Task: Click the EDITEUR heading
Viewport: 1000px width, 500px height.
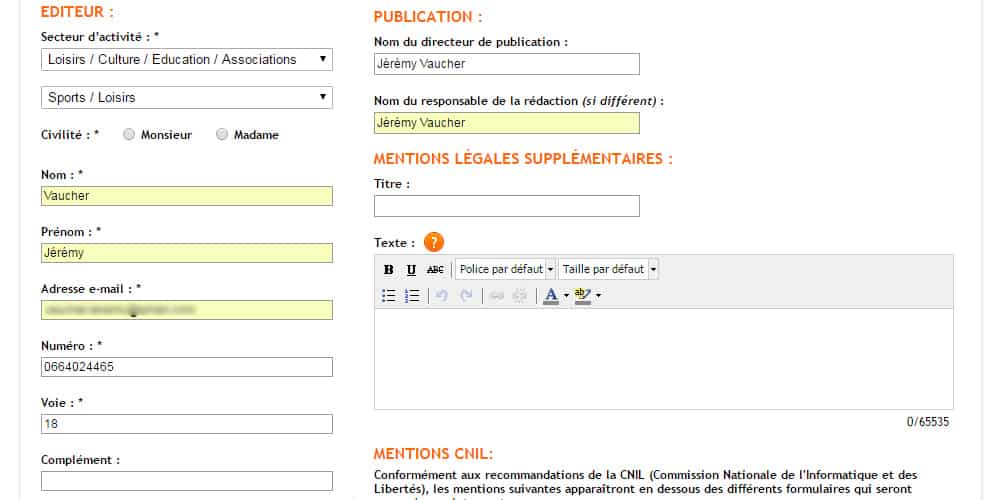Action: click(77, 11)
